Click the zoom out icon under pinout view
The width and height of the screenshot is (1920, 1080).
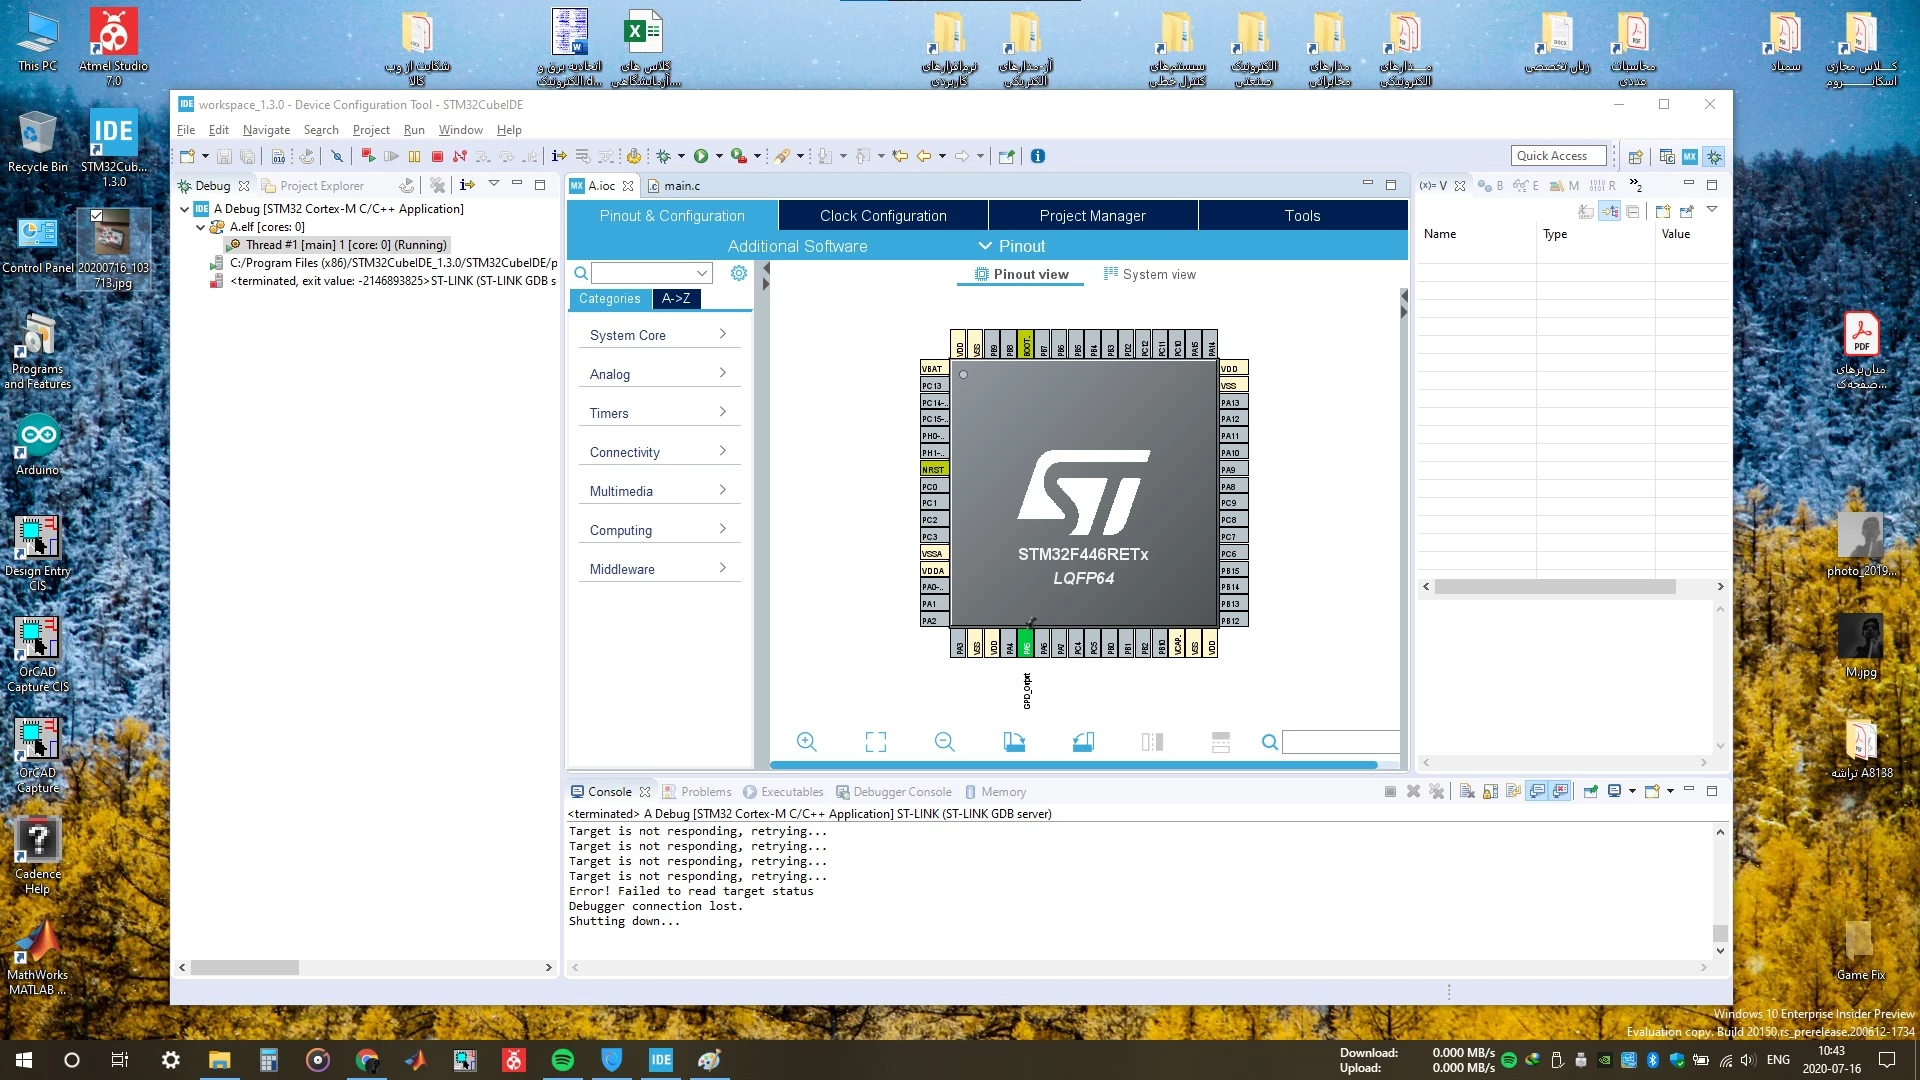(x=944, y=742)
